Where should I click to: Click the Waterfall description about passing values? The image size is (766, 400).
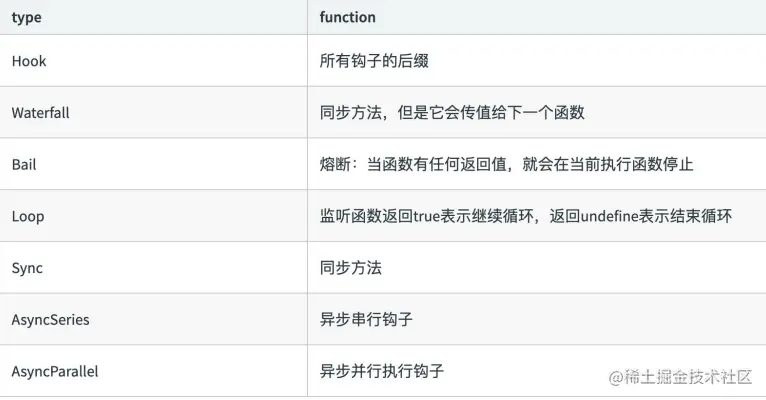pos(452,113)
